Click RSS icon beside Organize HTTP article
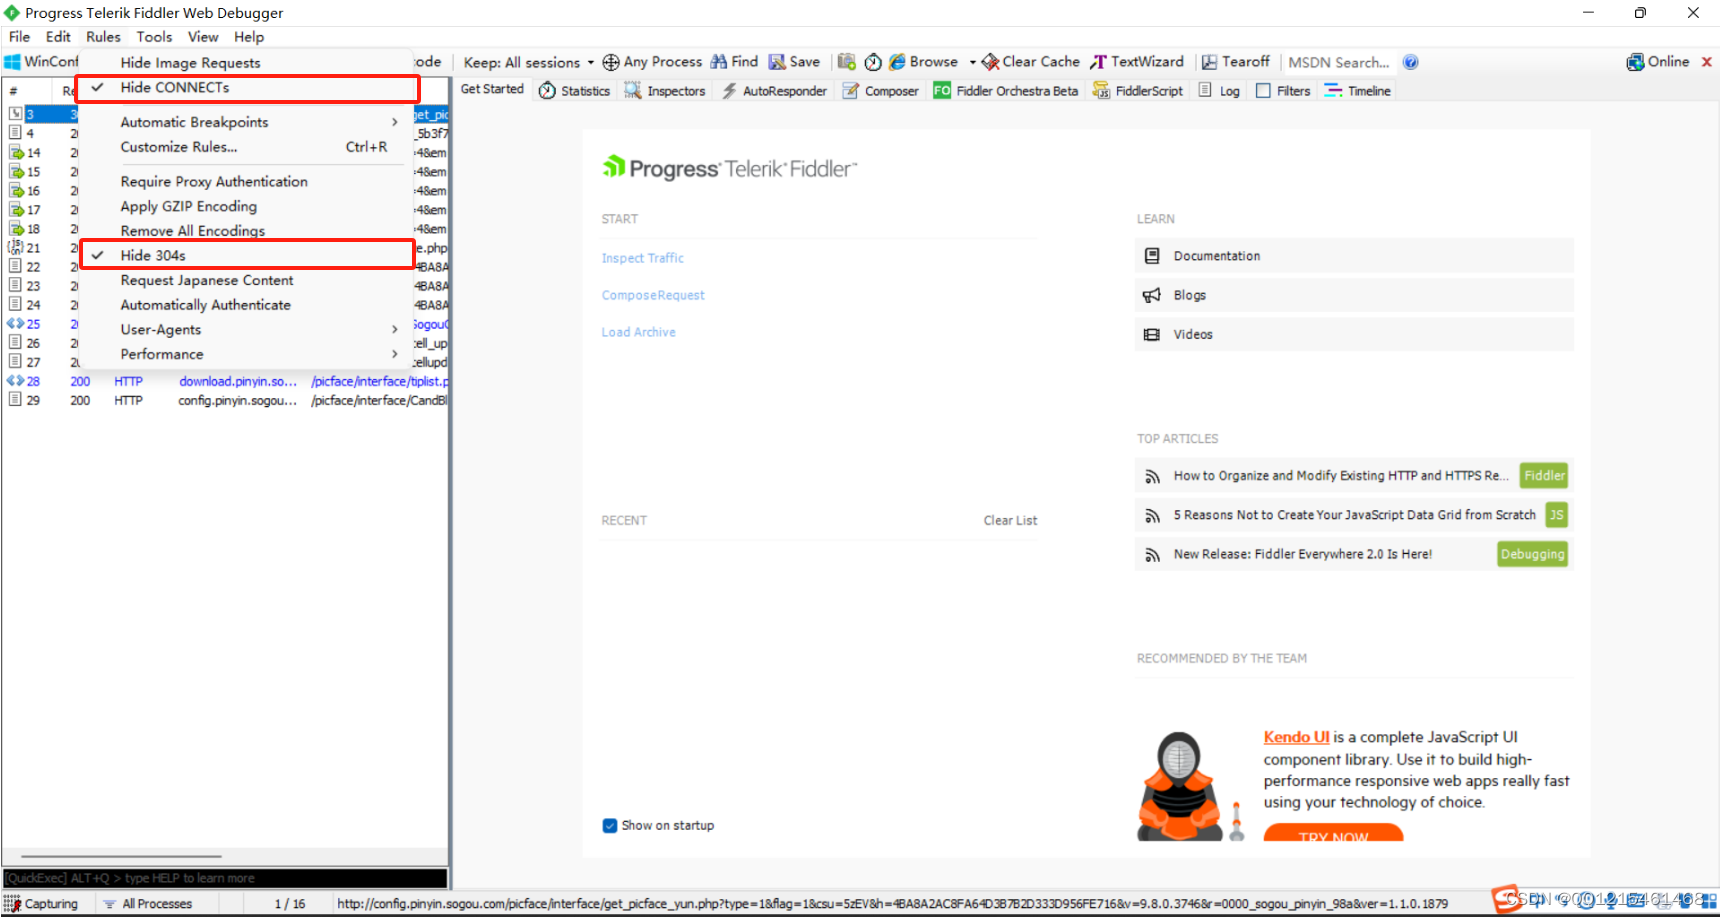This screenshot has height=917, width=1720. (1152, 477)
